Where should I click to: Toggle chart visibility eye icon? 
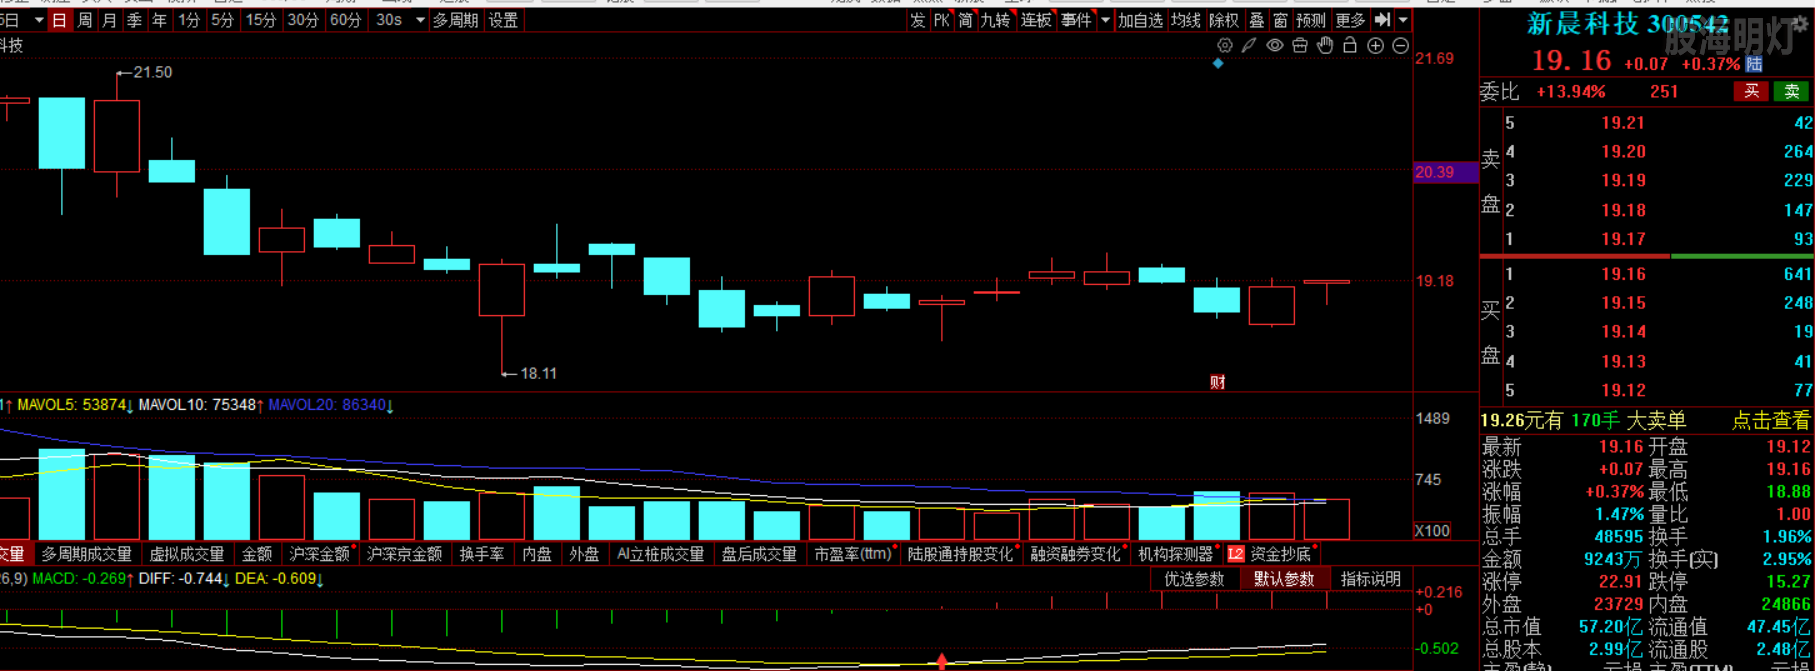click(x=1274, y=46)
